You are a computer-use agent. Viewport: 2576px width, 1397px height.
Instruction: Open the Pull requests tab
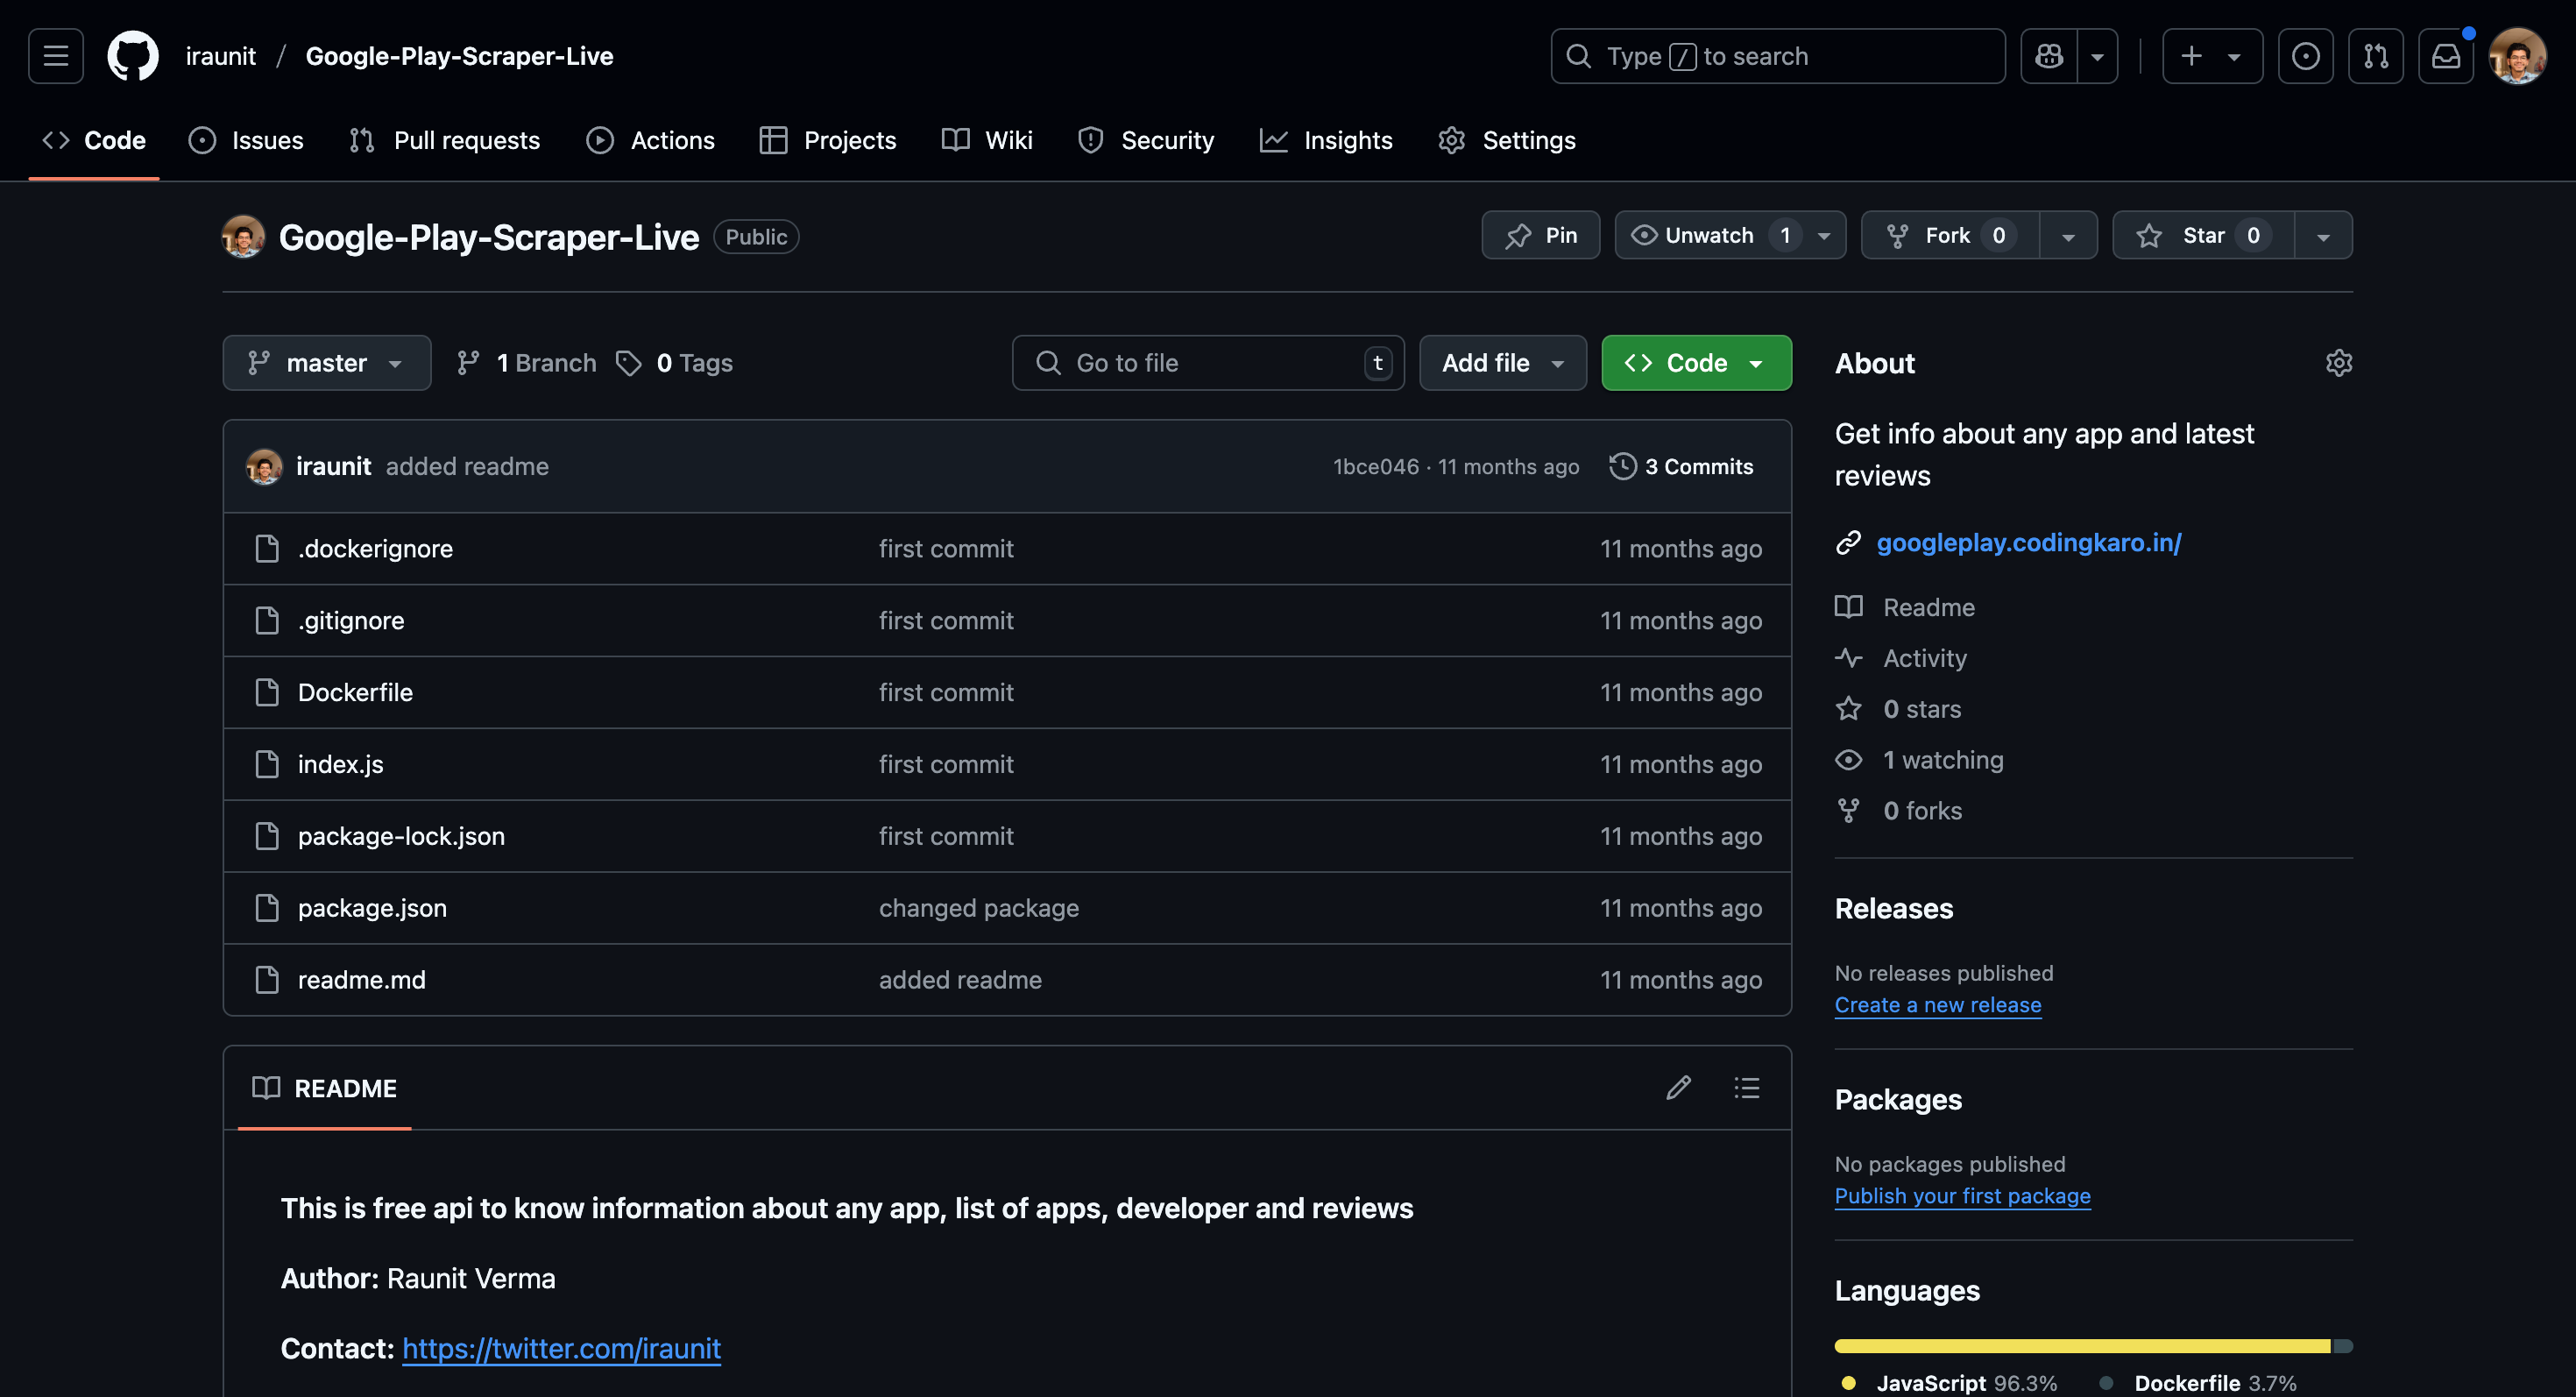tap(445, 140)
